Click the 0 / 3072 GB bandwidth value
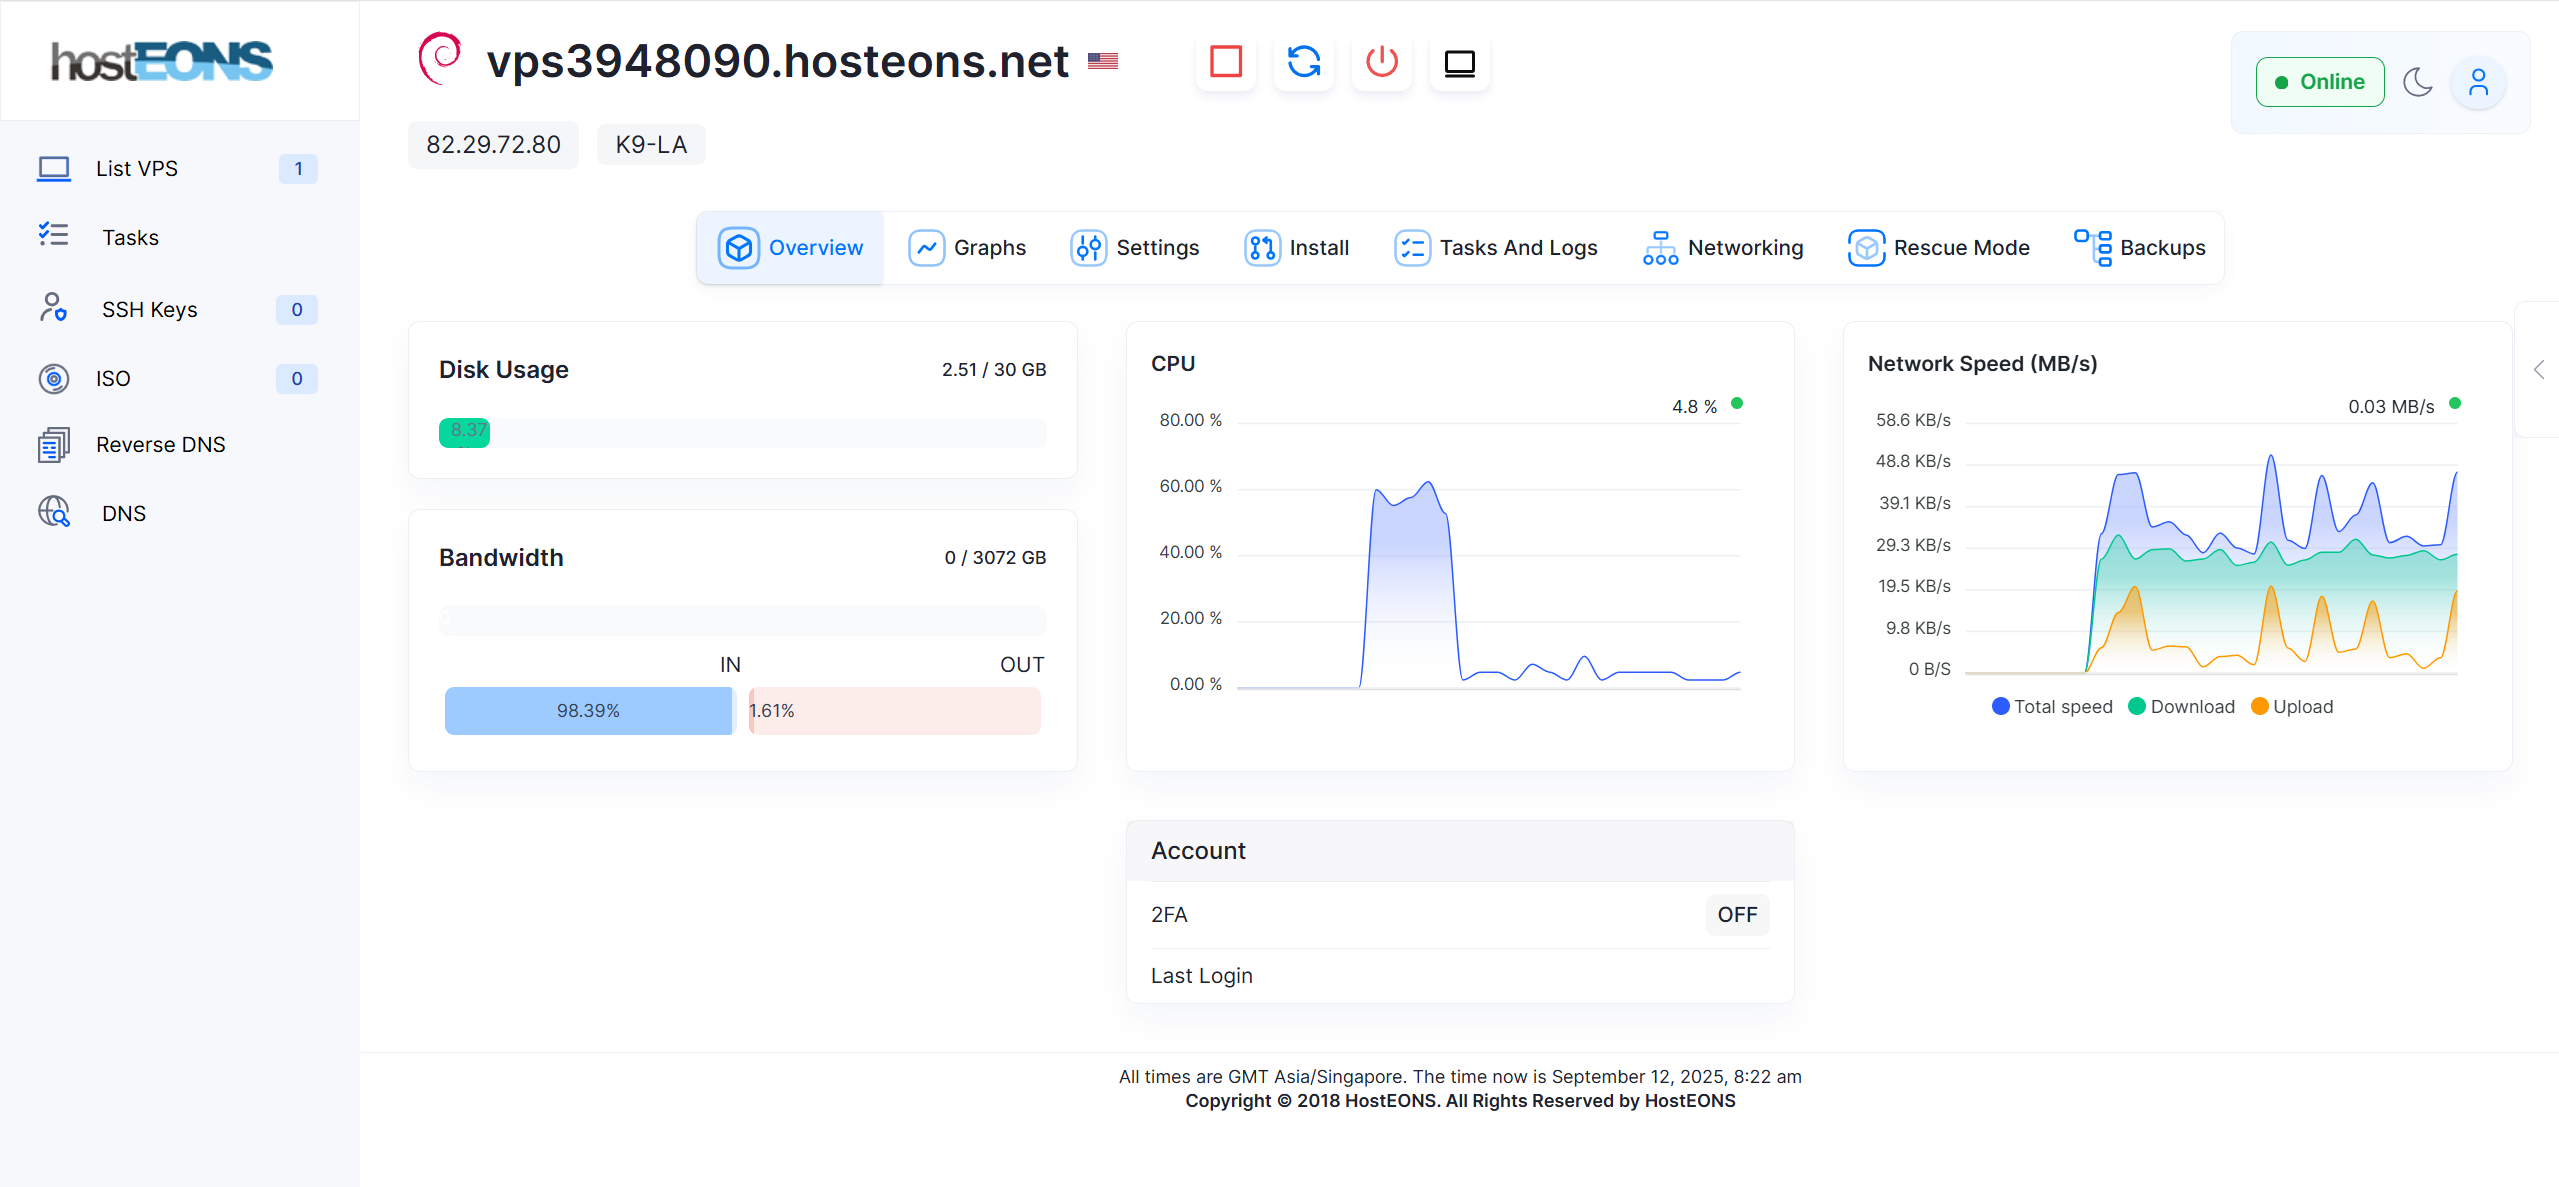 995,558
